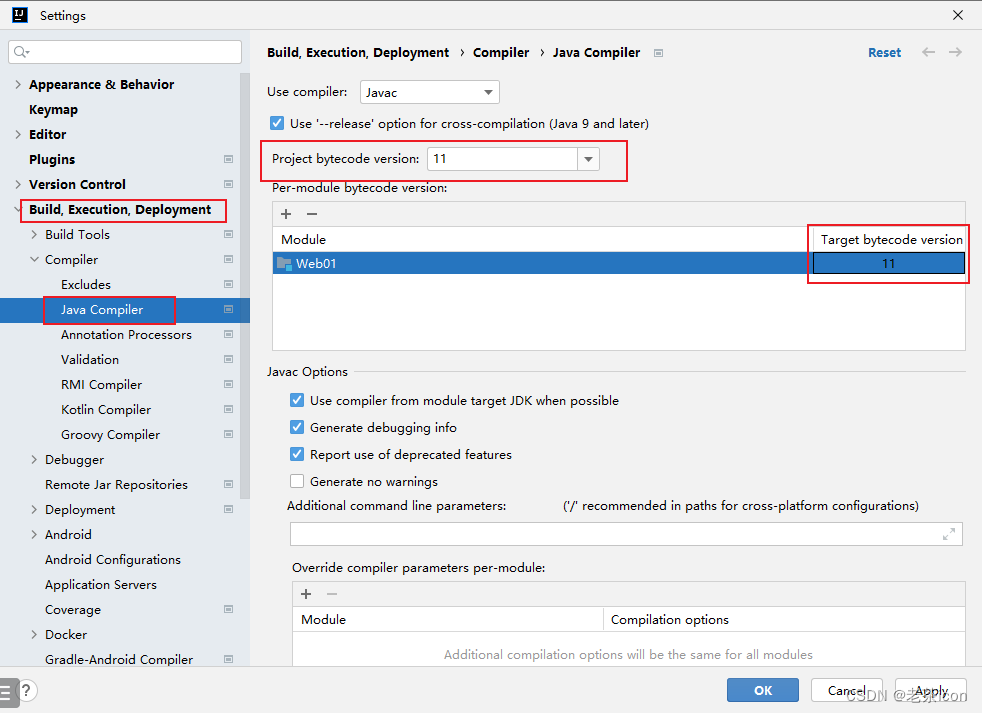Open the Use compiler Javac dropdown
This screenshot has width=982, height=713.
point(430,93)
